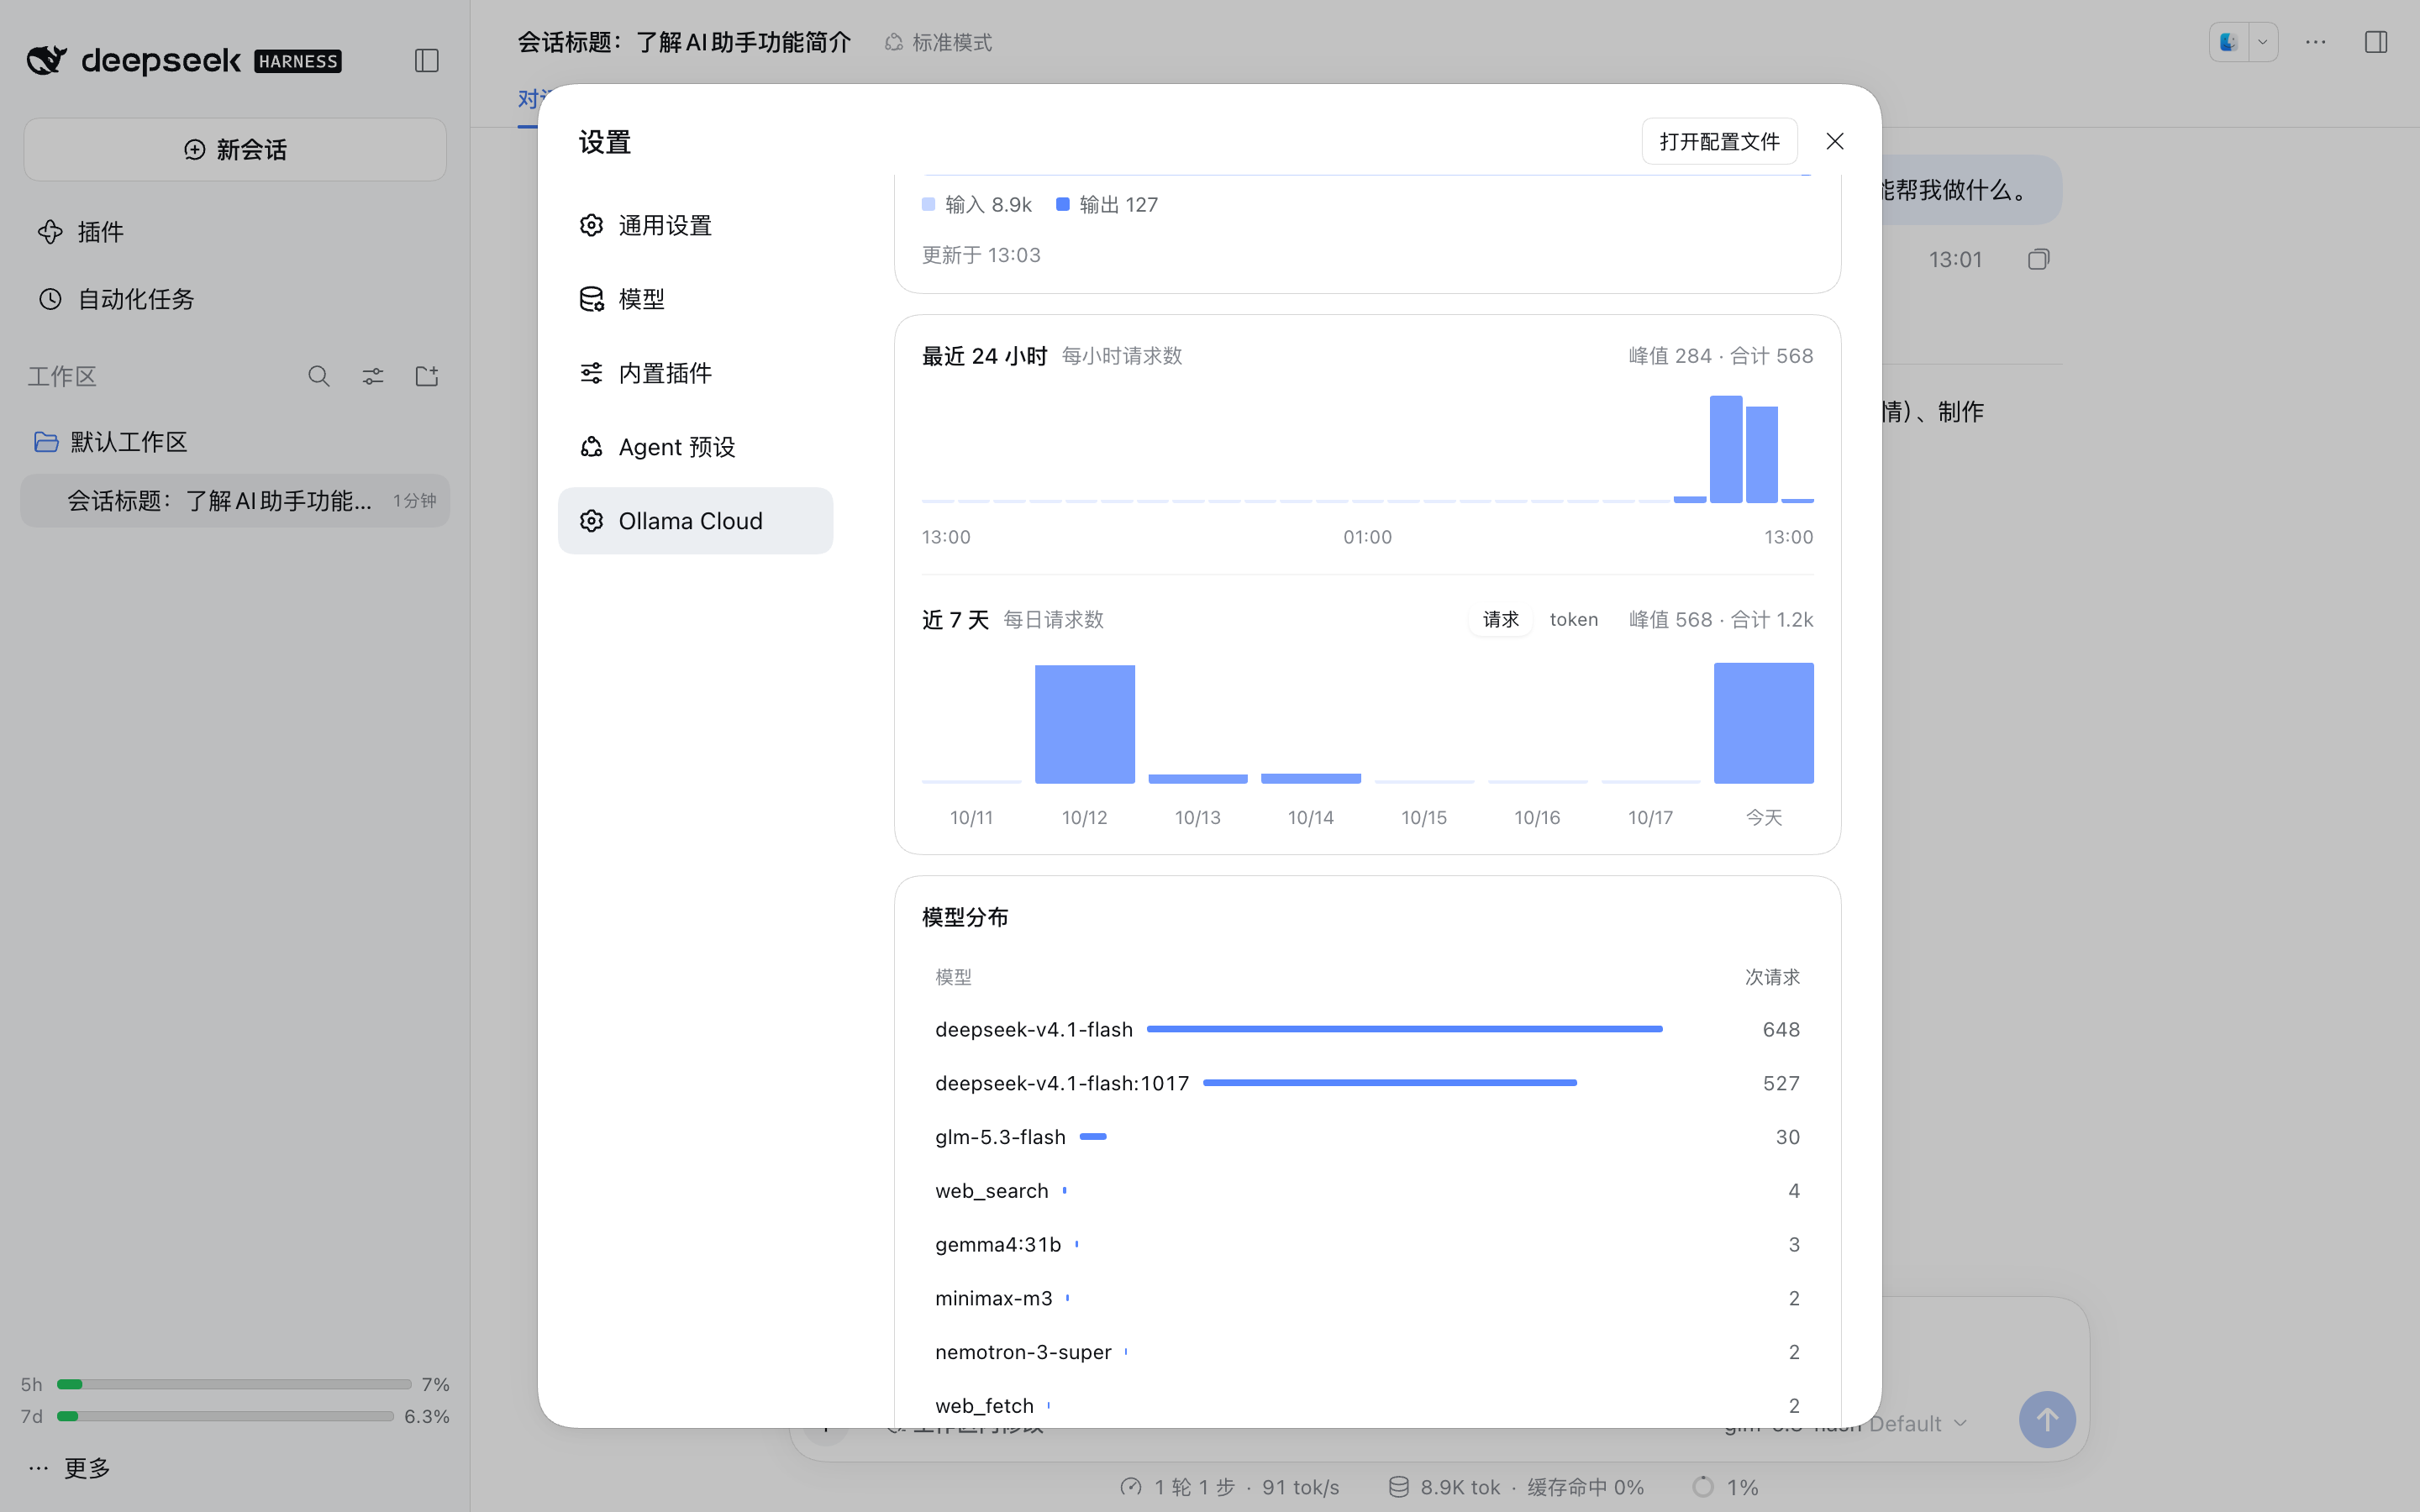Click the speed gauge icon in status bar
The width and height of the screenshot is (2420, 1512).
(x=1130, y=1487)
